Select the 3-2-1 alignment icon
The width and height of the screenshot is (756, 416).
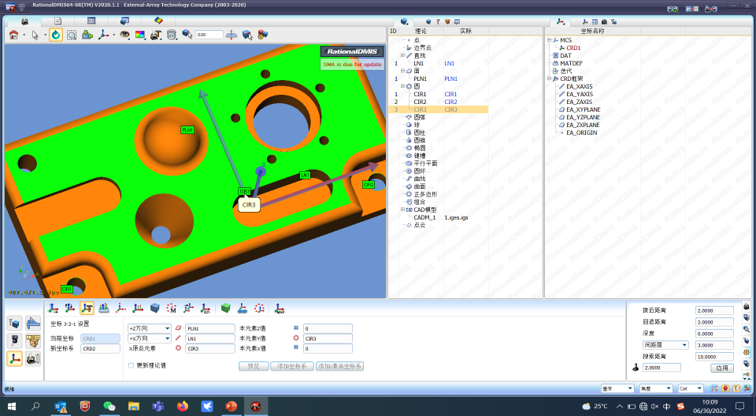(87, 308)
